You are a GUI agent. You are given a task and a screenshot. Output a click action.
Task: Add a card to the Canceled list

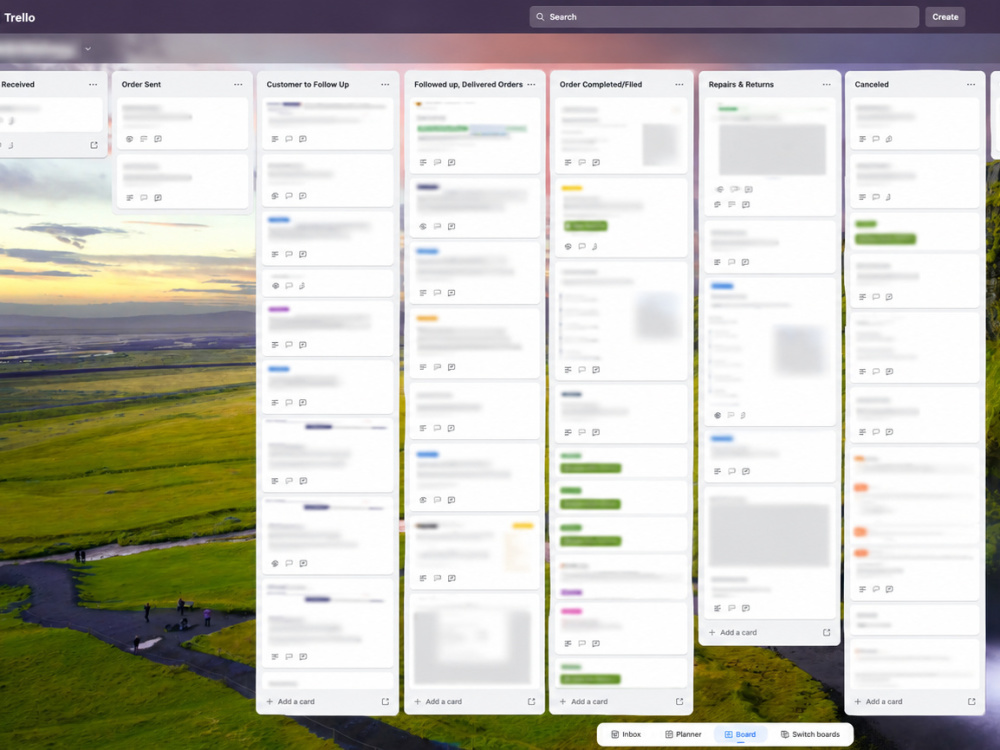(x=878, y=702)
